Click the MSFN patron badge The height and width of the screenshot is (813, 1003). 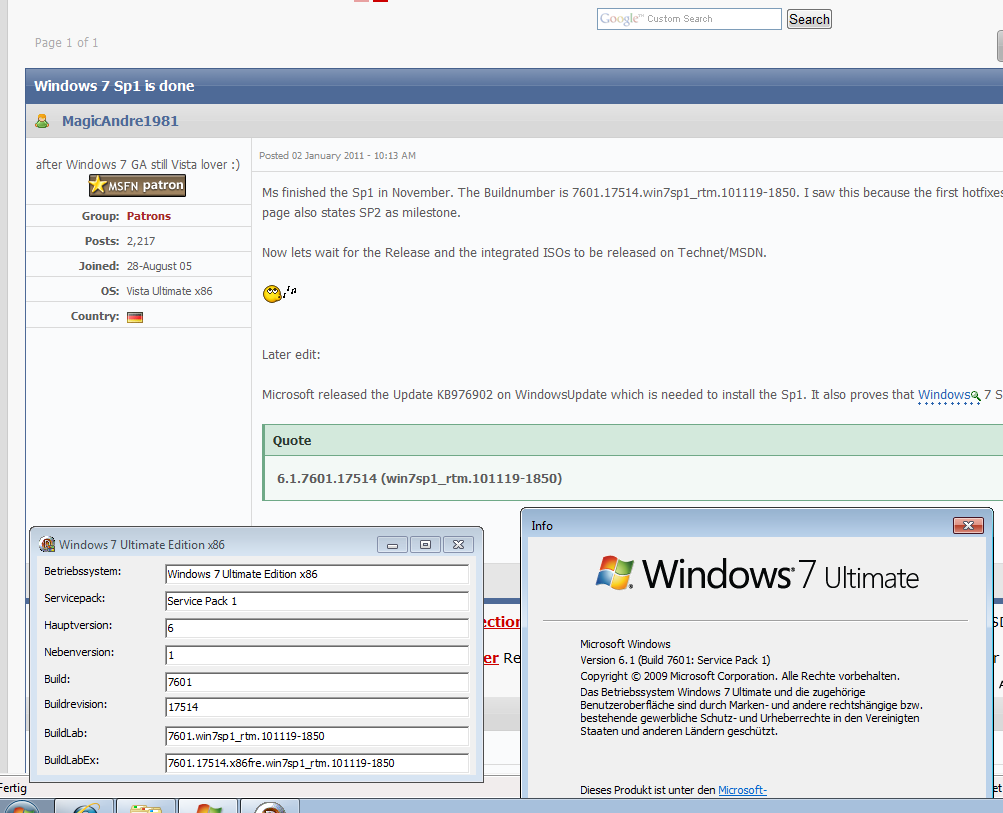pos(138,185)
